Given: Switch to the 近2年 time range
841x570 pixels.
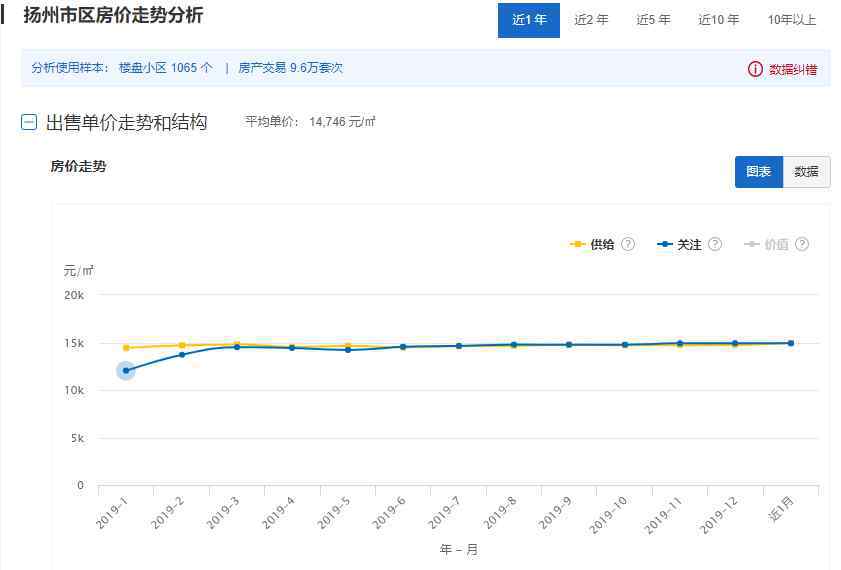Looking at the screenshot, I should [591, 20].
